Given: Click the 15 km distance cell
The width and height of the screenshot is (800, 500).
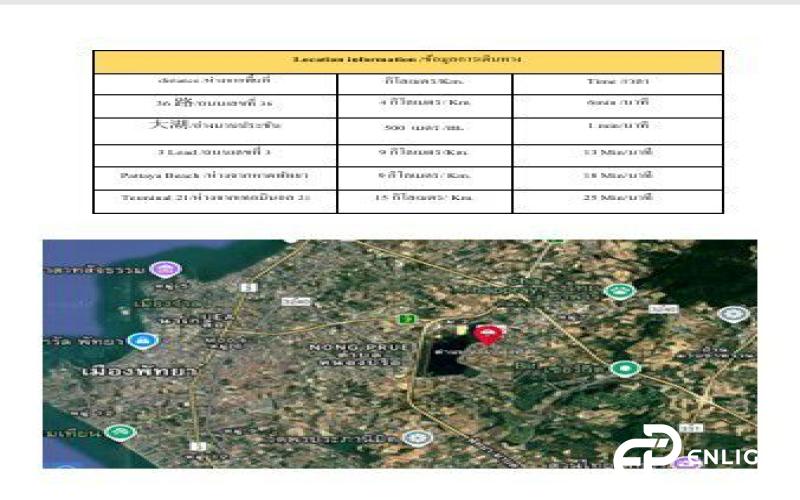Looking at the screenshot, I should (x=424, y=198).
